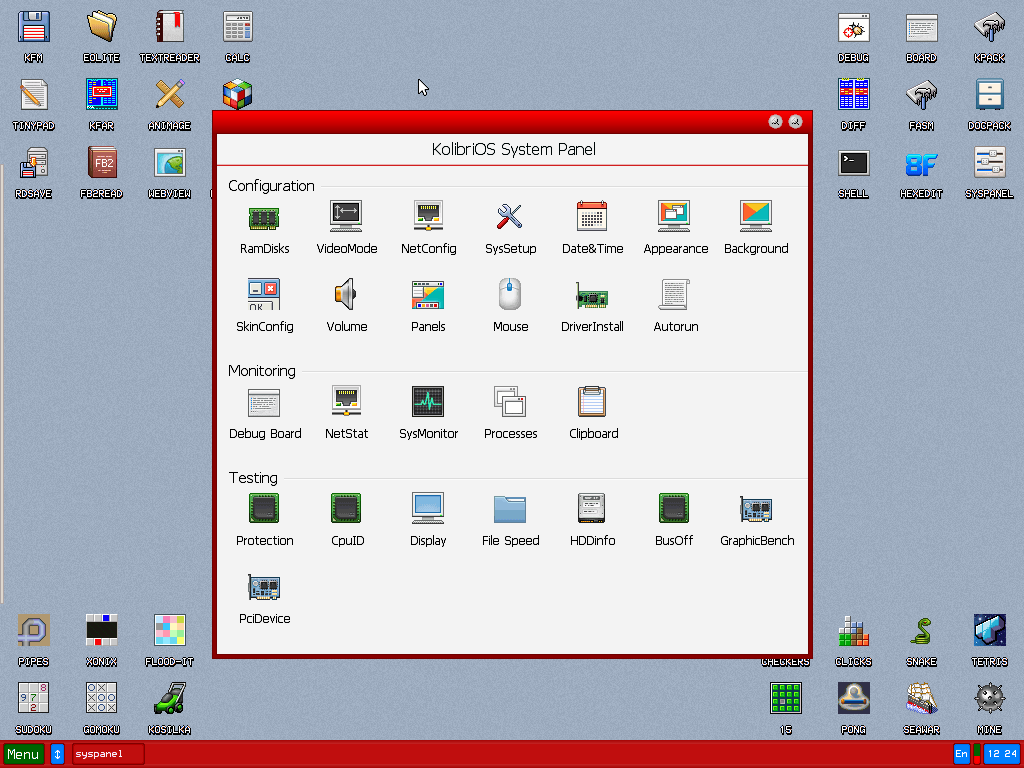The image size is (1024, 768).
Task: Click the syspanel taskbar button
Action: click(108, 754)
